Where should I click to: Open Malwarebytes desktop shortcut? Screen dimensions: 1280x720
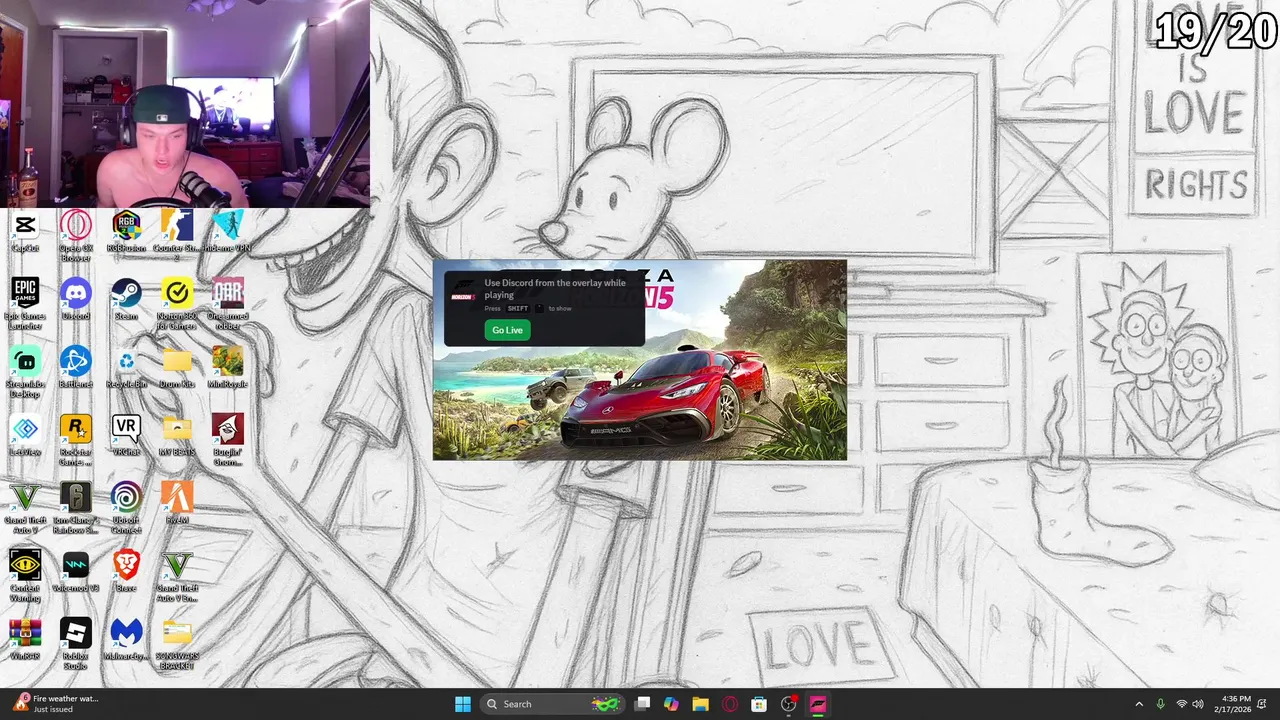[126, 640]
